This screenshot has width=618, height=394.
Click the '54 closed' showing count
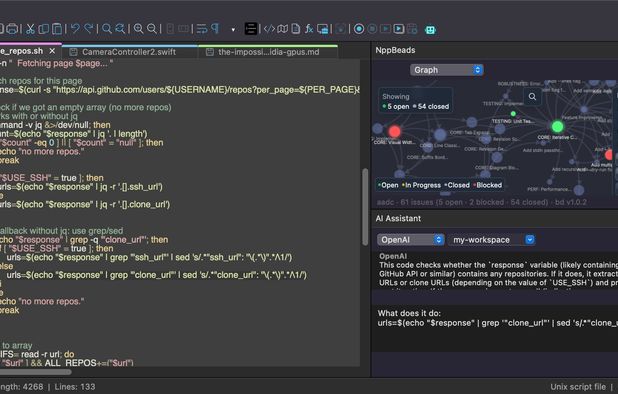coord(431,106)
